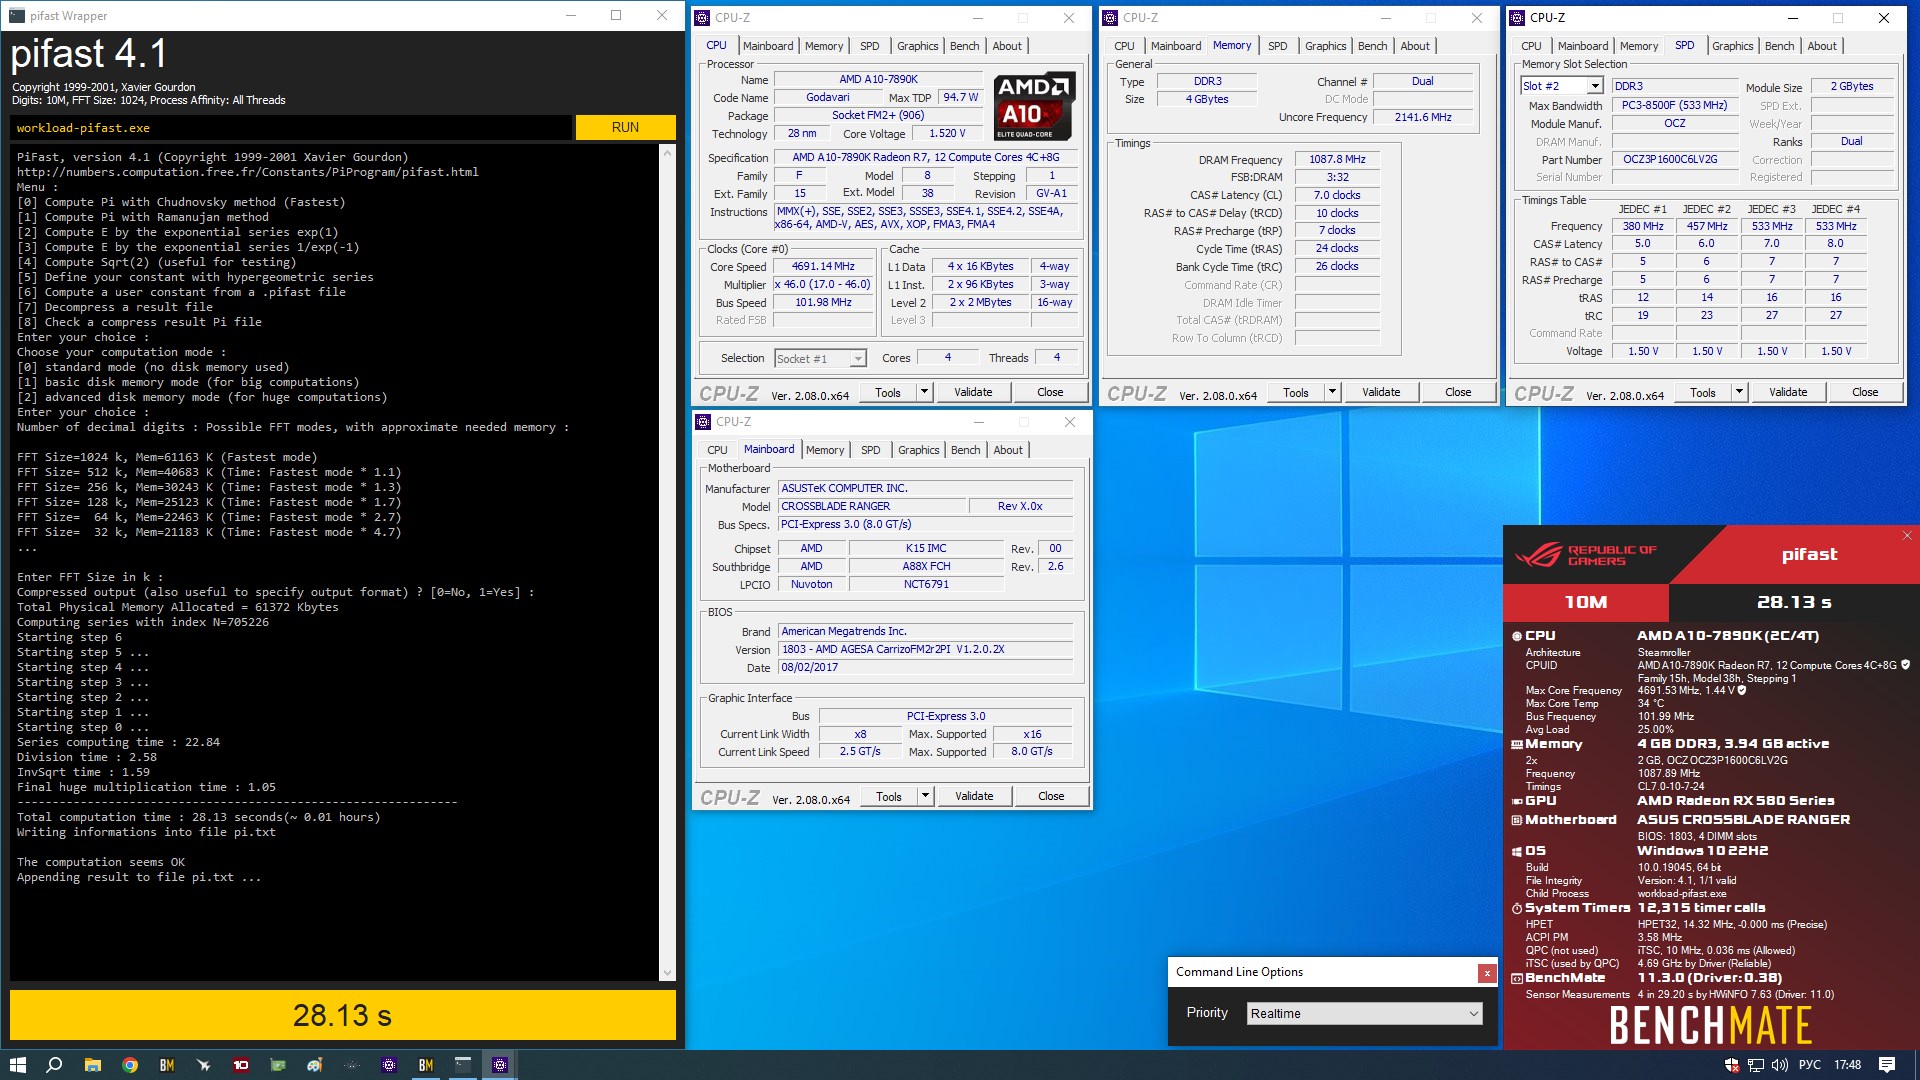Expand Tools dropdown arrow in SPD window

[1740, 392]
